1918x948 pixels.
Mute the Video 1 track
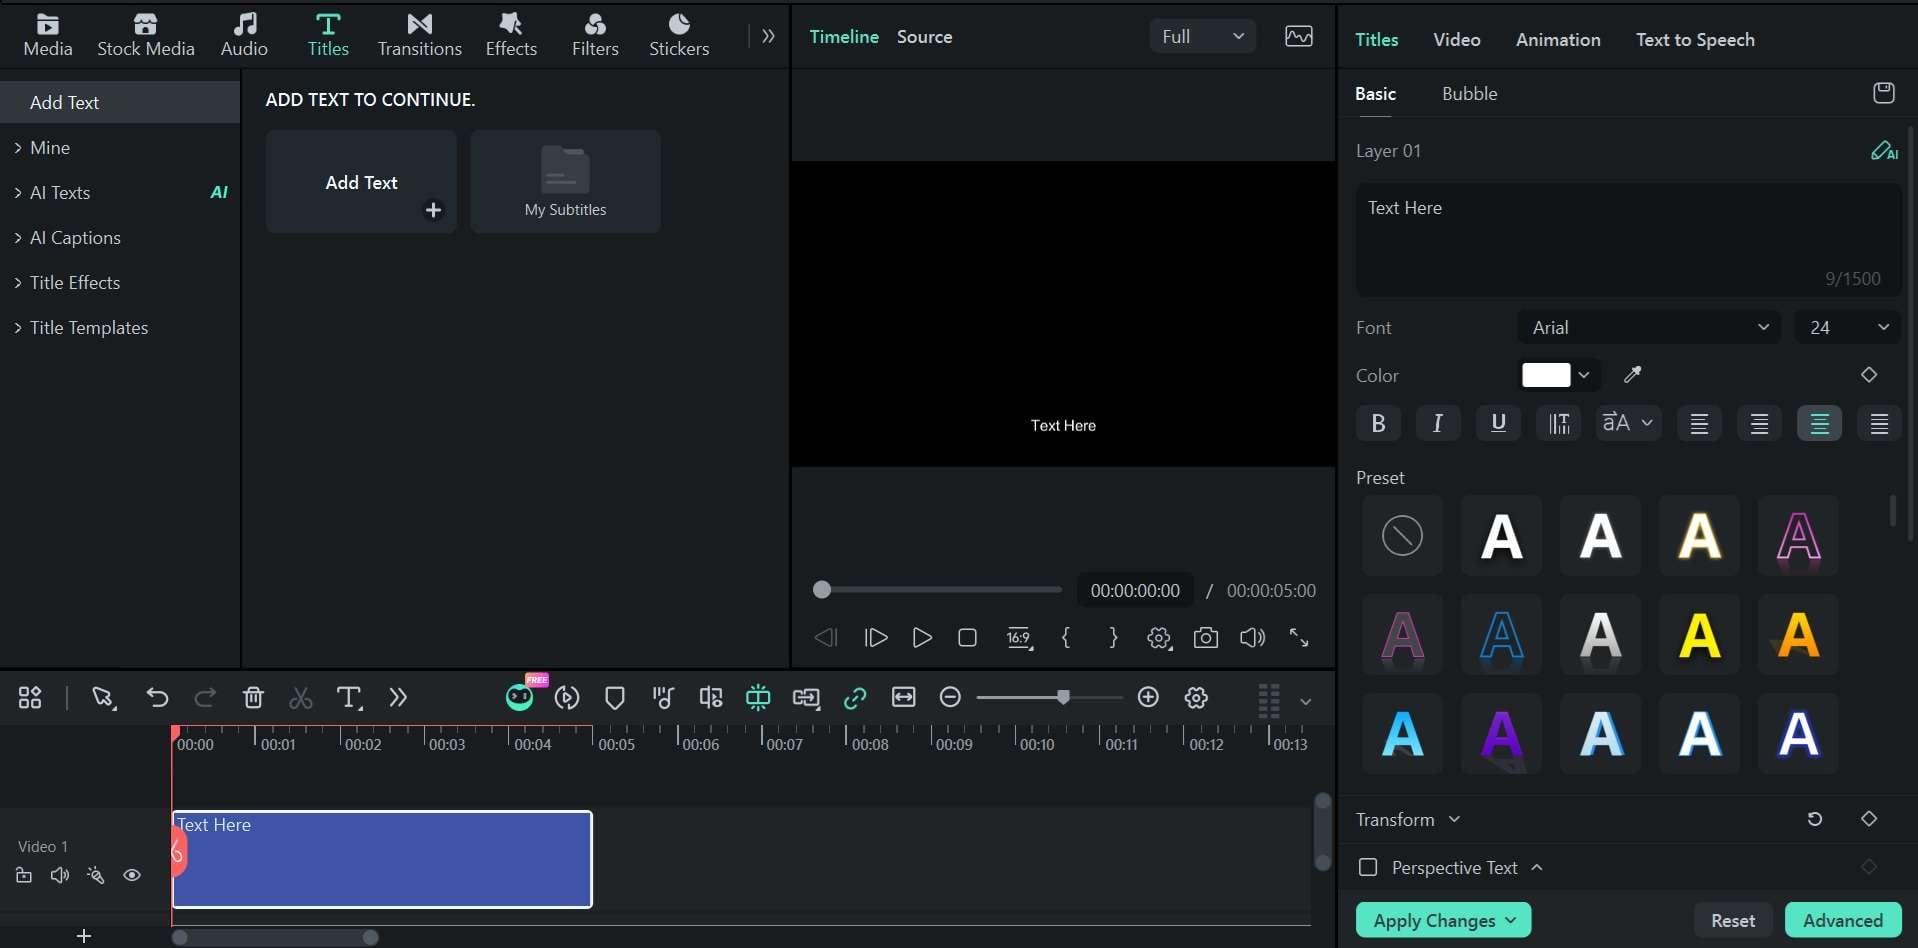[x=60, y=876]
